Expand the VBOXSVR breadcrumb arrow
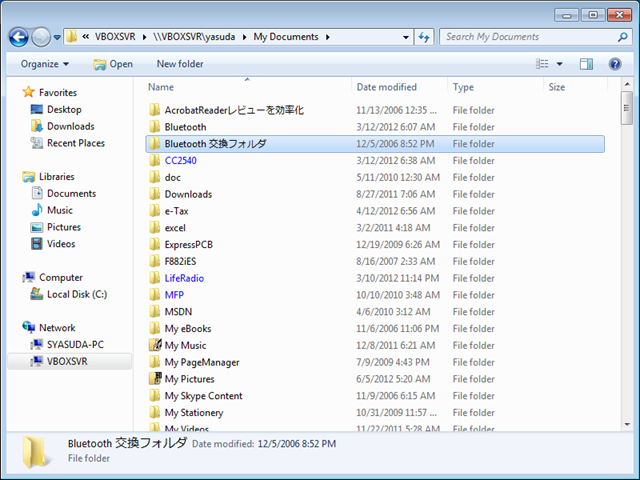The width and height of the screenshot is (640, 480). [x=144, y=37]
